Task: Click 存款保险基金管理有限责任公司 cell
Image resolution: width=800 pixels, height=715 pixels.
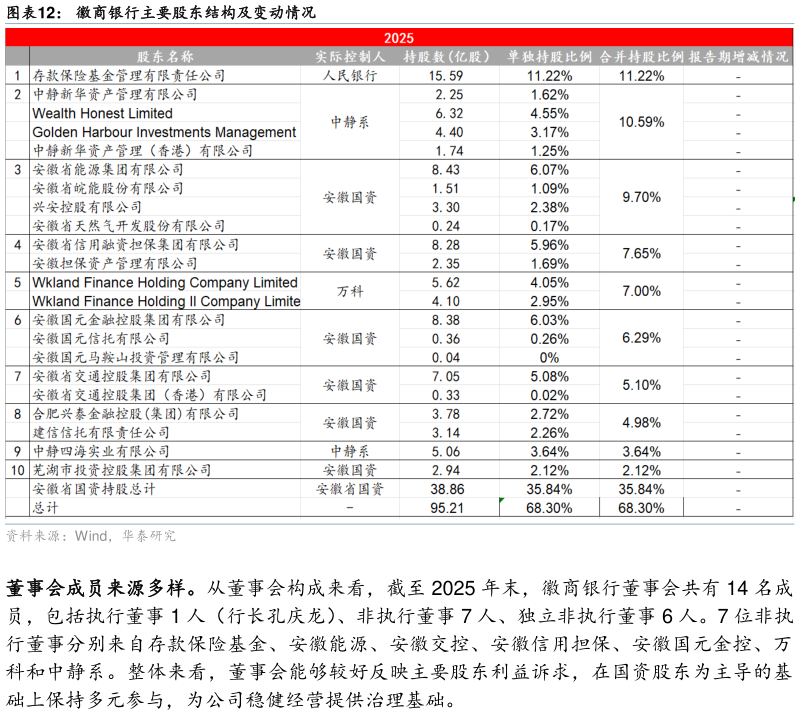Action: (129, 76)
